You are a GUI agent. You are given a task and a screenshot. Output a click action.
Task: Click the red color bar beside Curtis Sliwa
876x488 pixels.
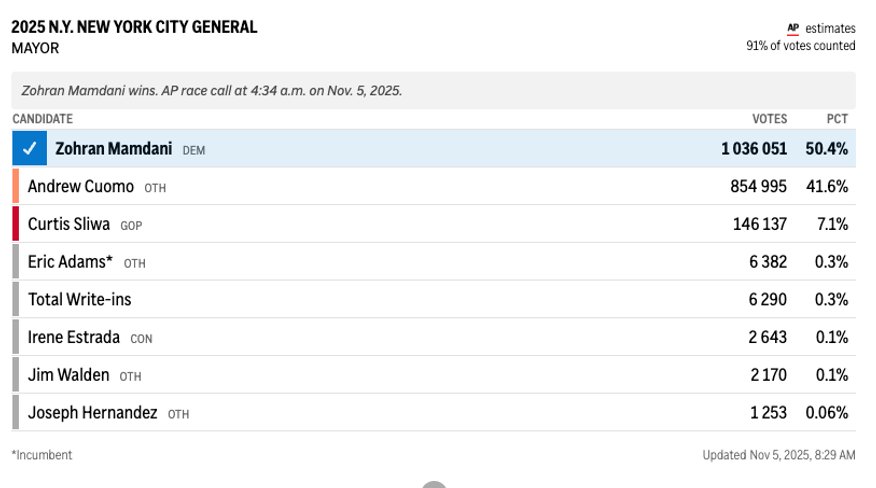tap(16, 224)
